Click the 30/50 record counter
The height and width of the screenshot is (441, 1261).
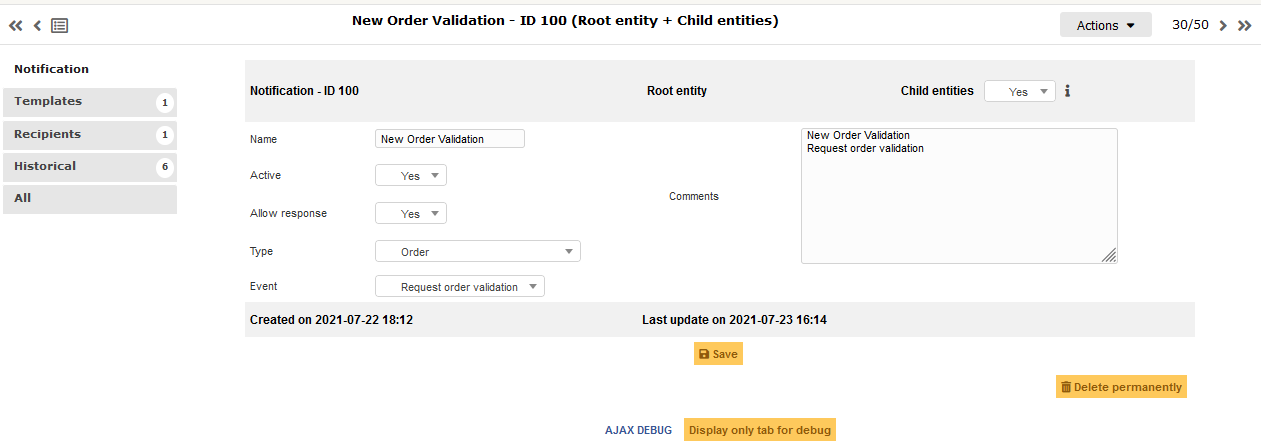tap(1190, 25)
